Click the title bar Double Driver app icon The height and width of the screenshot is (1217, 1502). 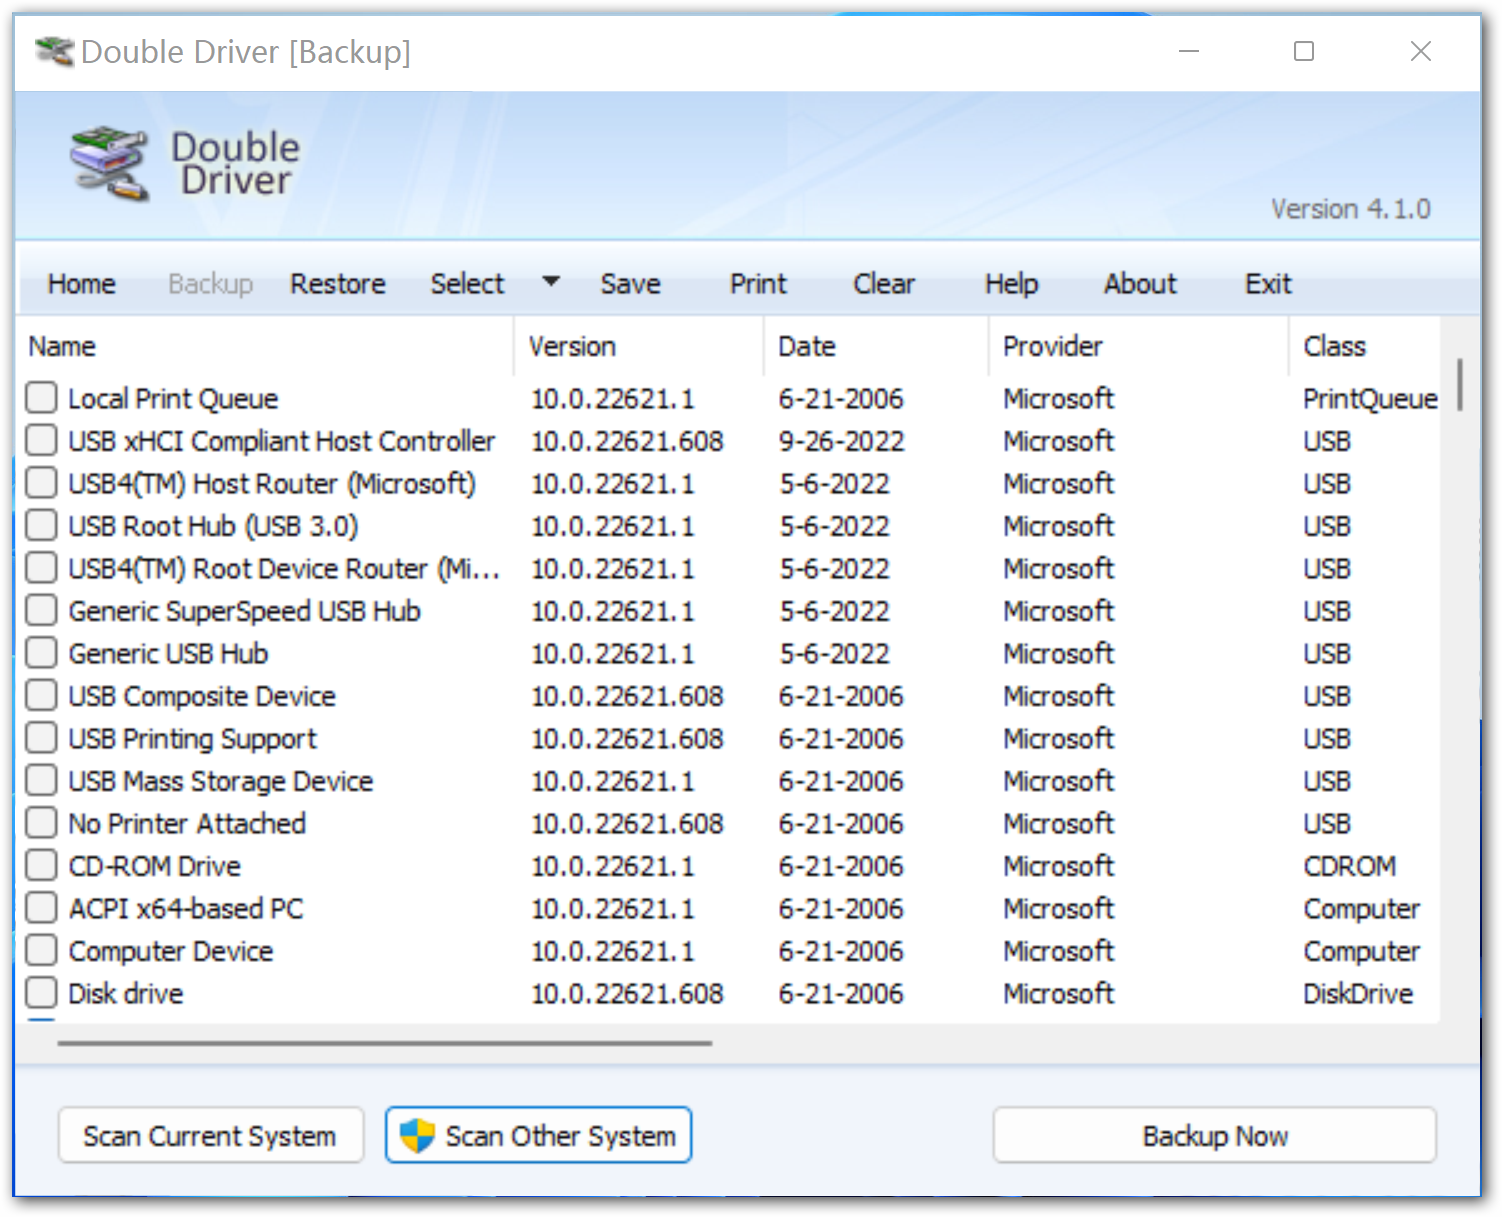pos(54,51)
